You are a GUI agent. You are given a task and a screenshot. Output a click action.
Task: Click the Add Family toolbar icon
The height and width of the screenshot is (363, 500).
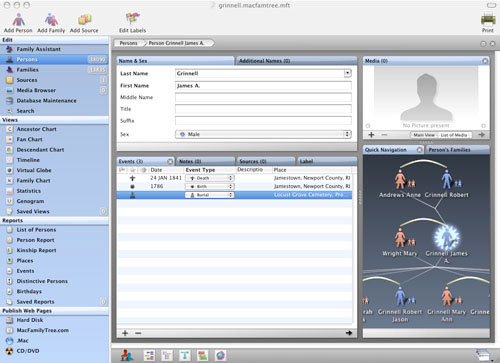tap(51, 20)
